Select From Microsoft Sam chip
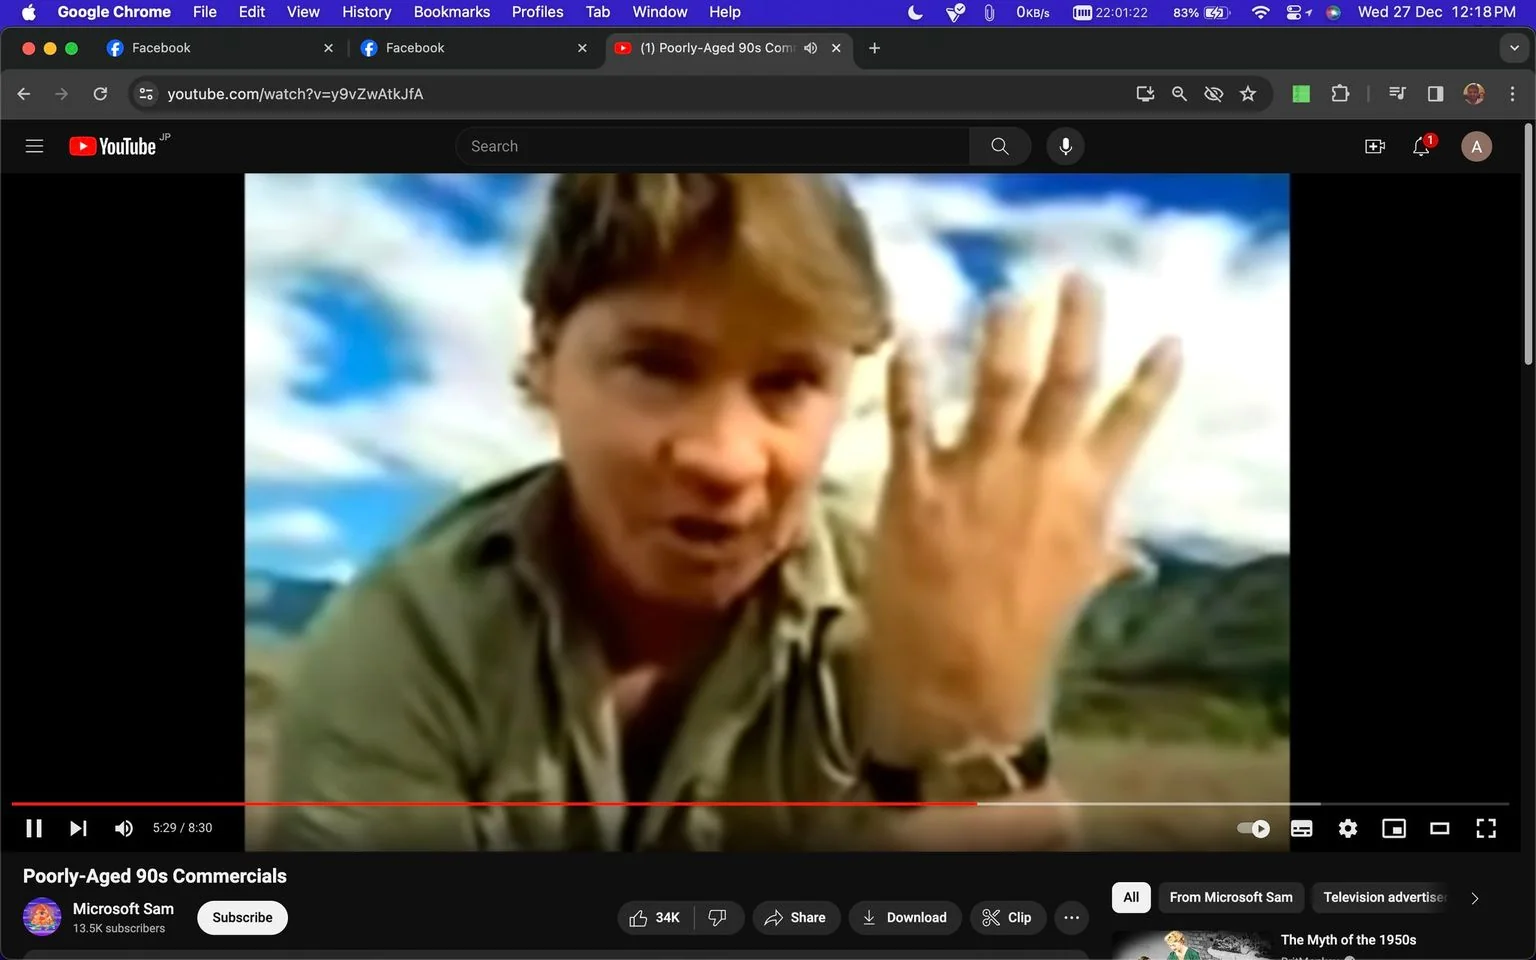Screen dimensions: 1536x960 click(x=1231, y=897)
